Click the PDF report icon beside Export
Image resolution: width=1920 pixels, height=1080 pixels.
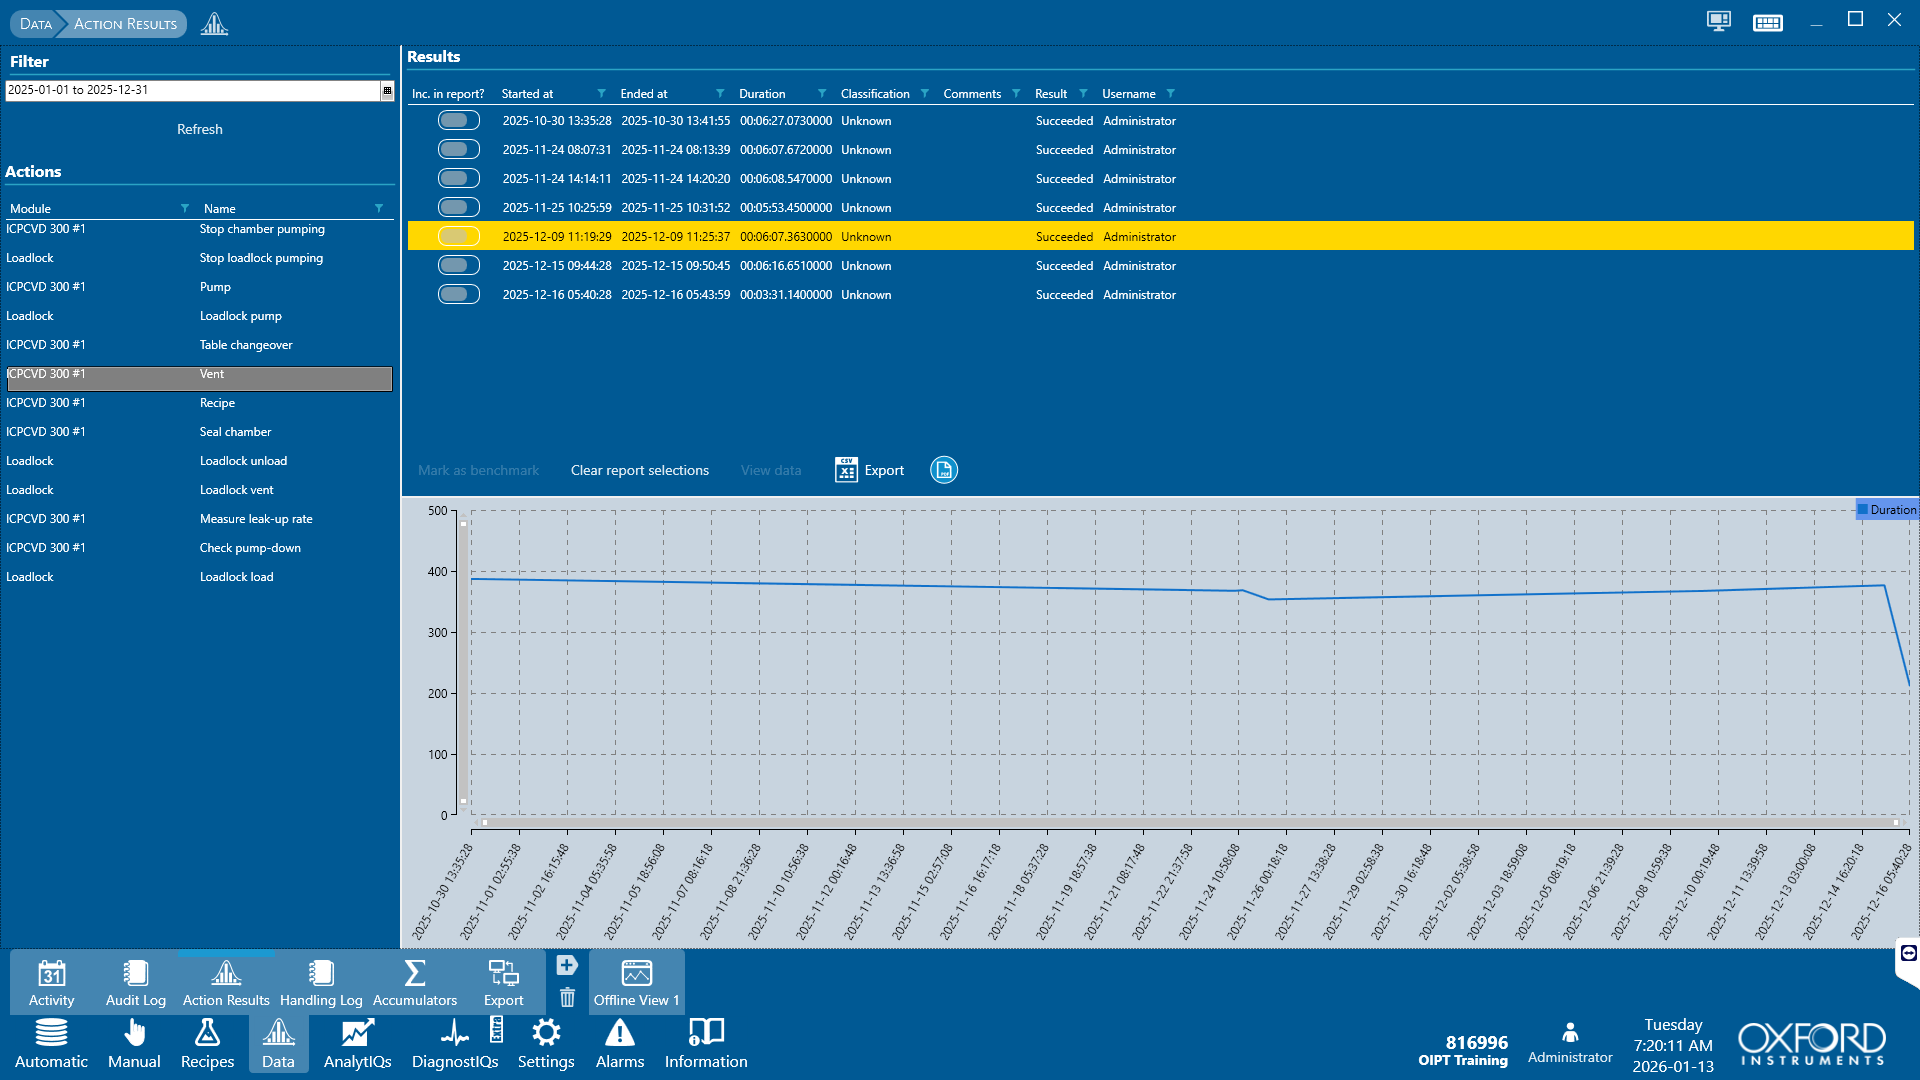[943, 470]
